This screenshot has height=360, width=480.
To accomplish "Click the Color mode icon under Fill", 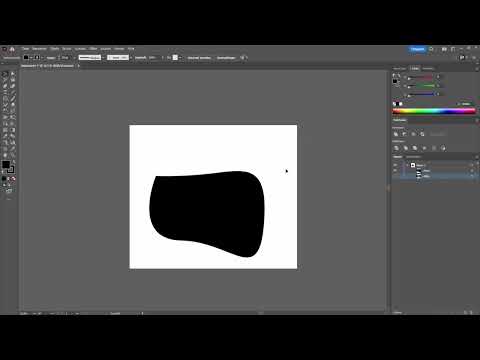I will 4,179.
